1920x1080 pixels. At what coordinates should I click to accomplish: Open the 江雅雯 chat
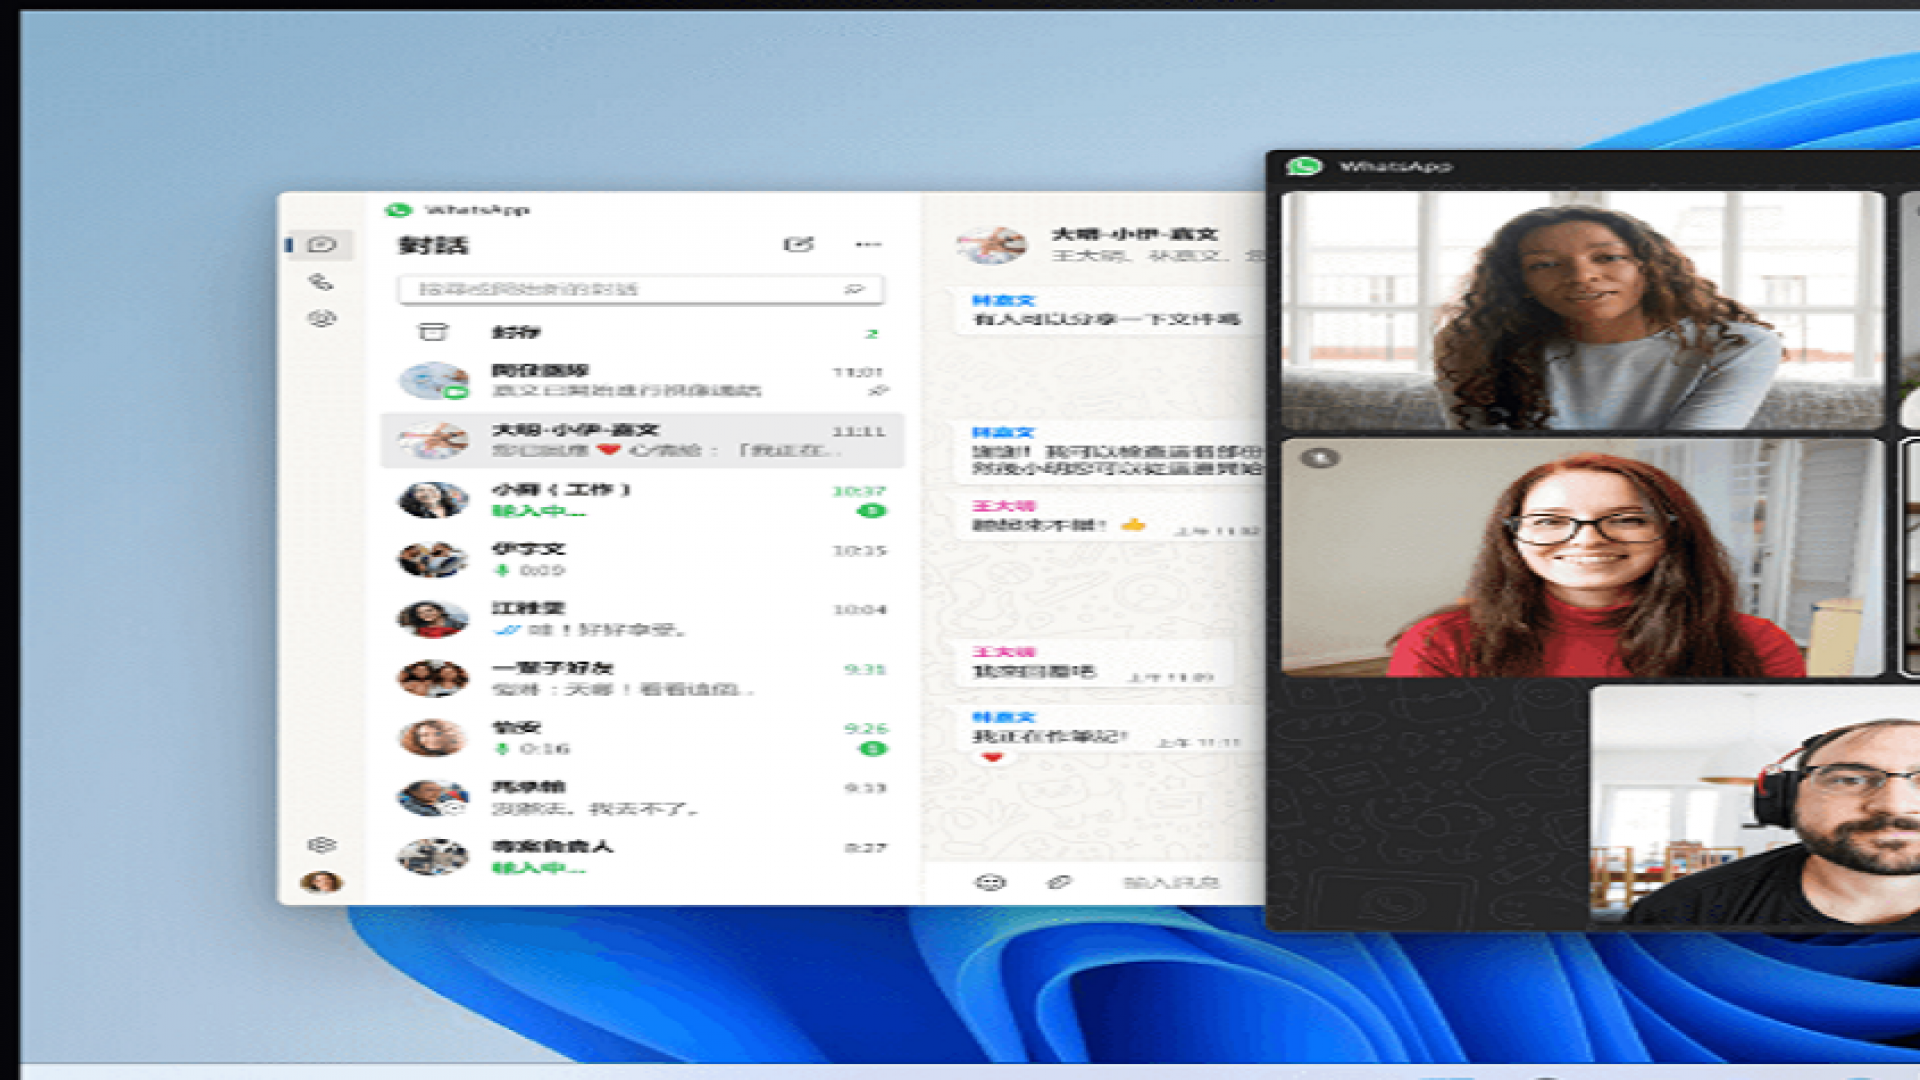point(642,619)
